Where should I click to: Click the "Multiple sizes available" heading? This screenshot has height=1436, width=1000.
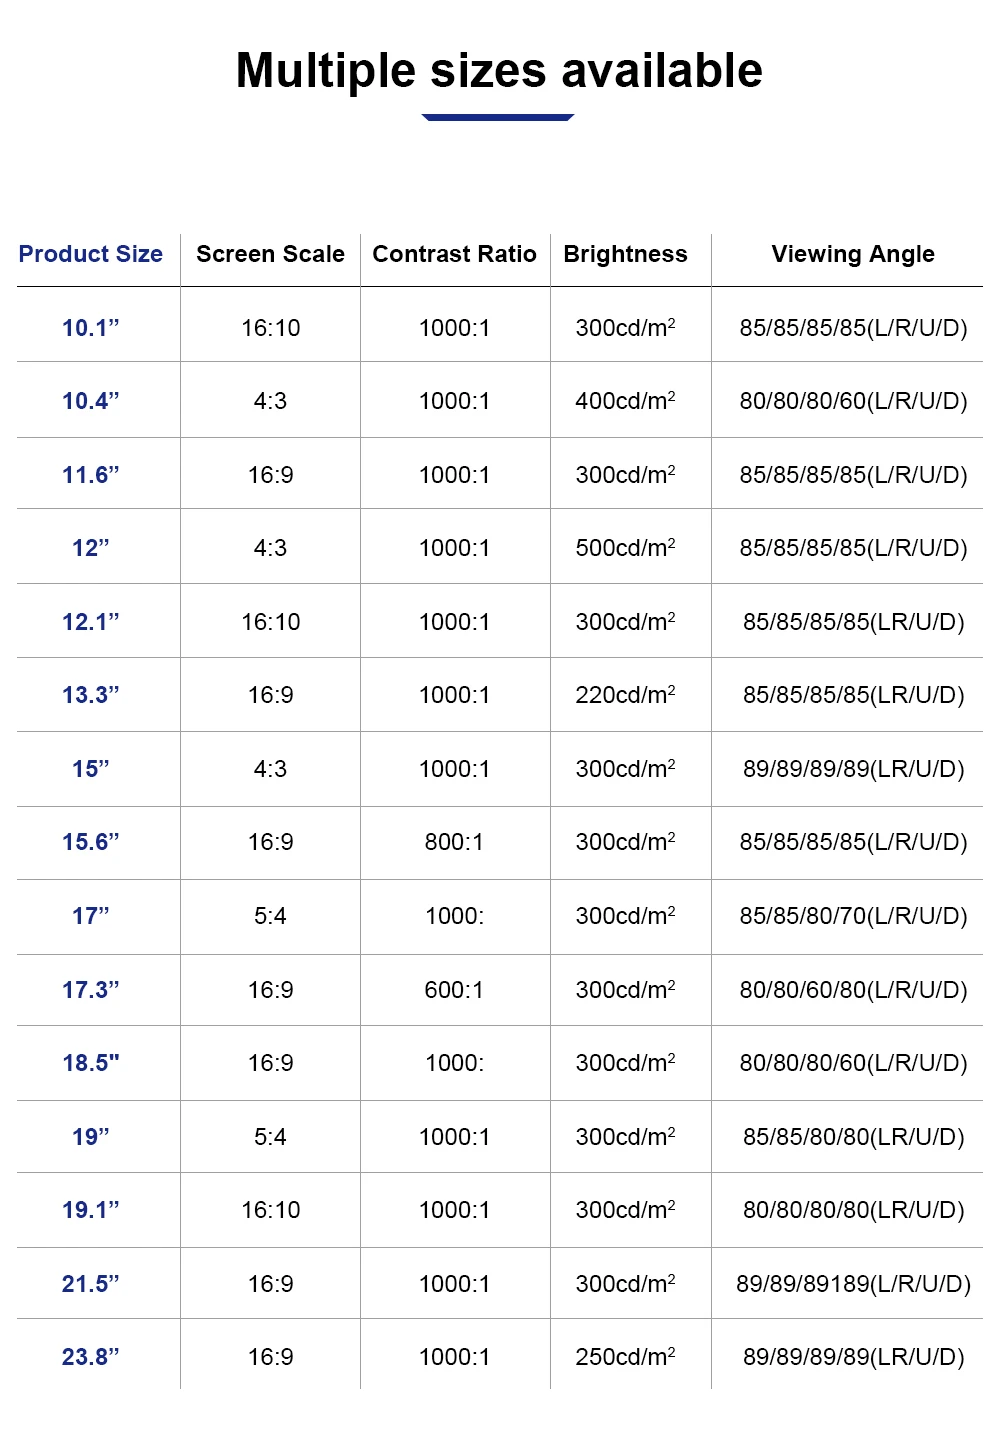pos(499,71)
